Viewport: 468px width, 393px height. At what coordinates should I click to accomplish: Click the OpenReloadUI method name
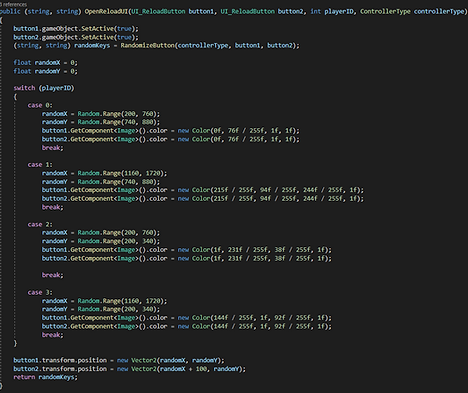click(106, 11)
